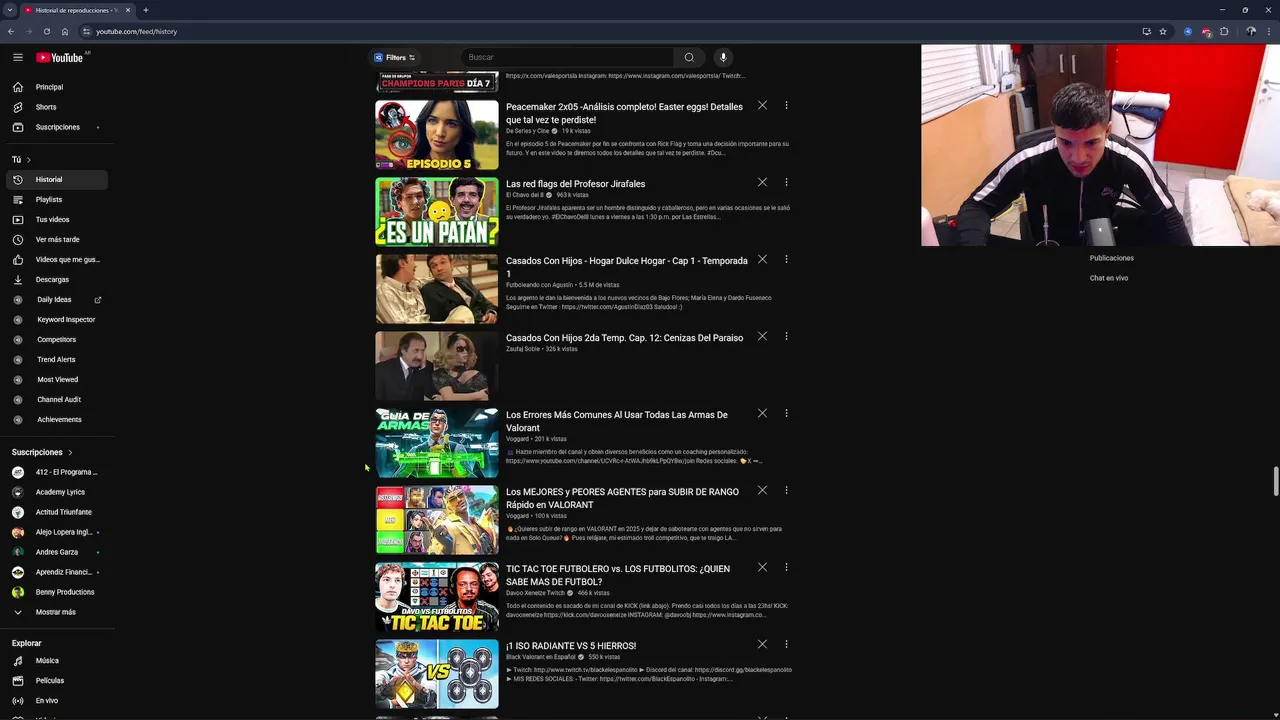Open Tus videos in sidebar
The height and width of the screenshot is (720, 1280).
[57, 219]
